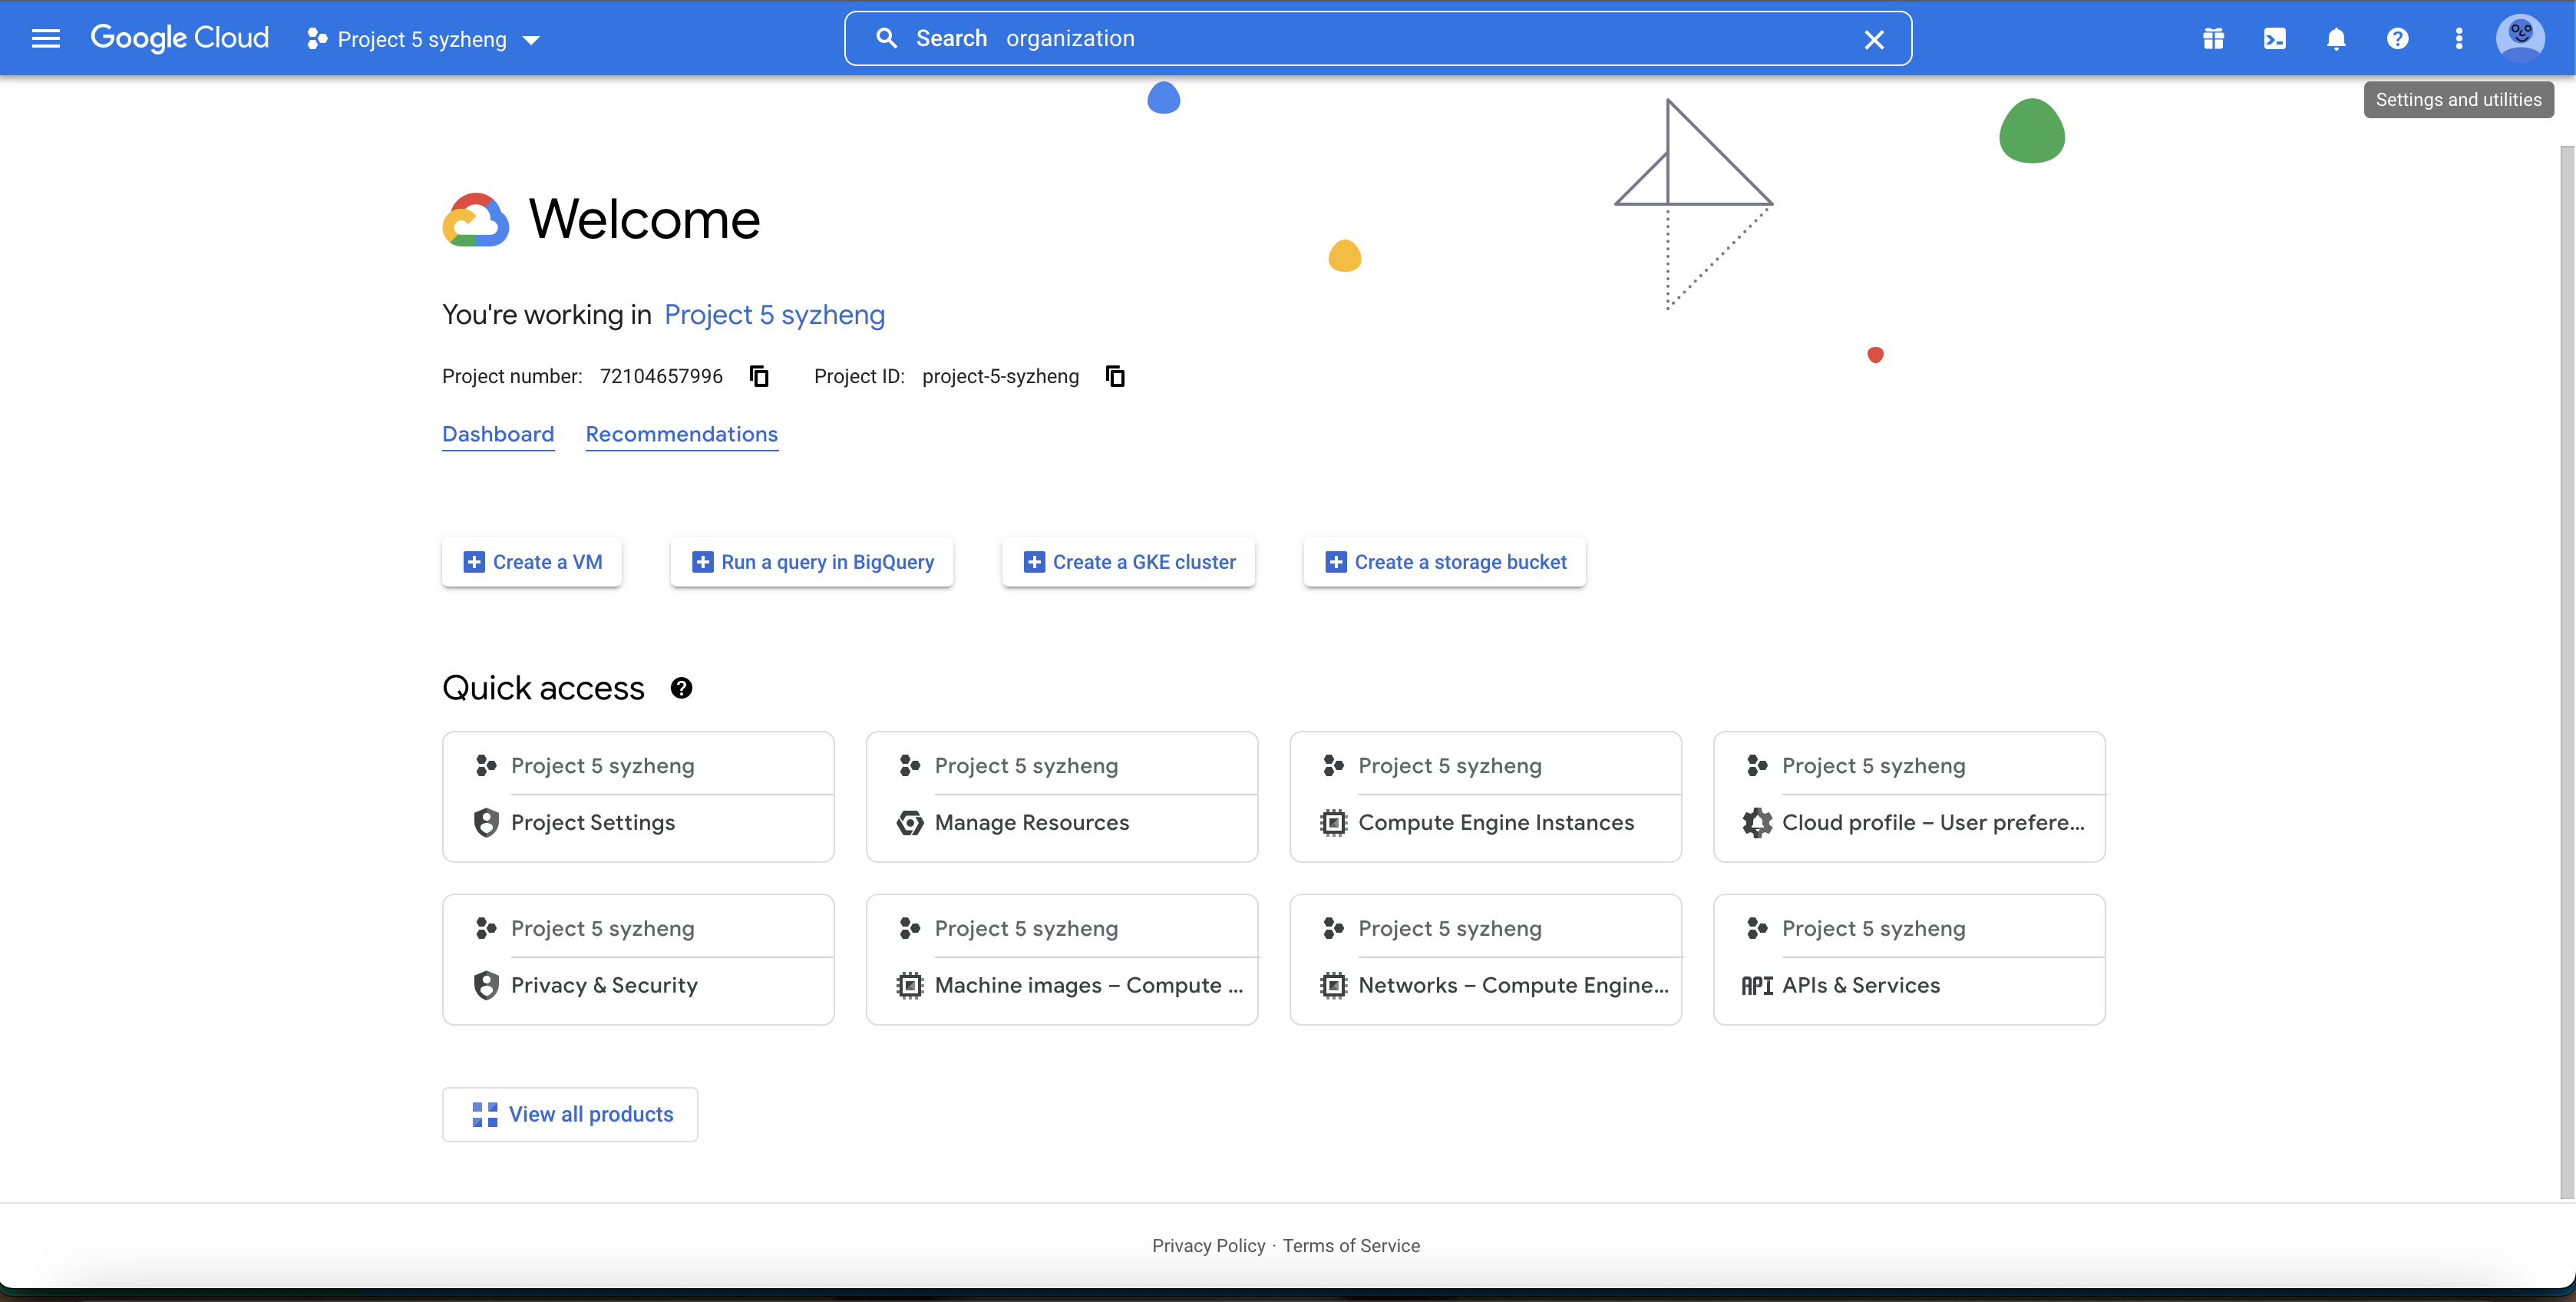Open APIs & Services card
The image size is (2576, 1302).
point(1909,960)
